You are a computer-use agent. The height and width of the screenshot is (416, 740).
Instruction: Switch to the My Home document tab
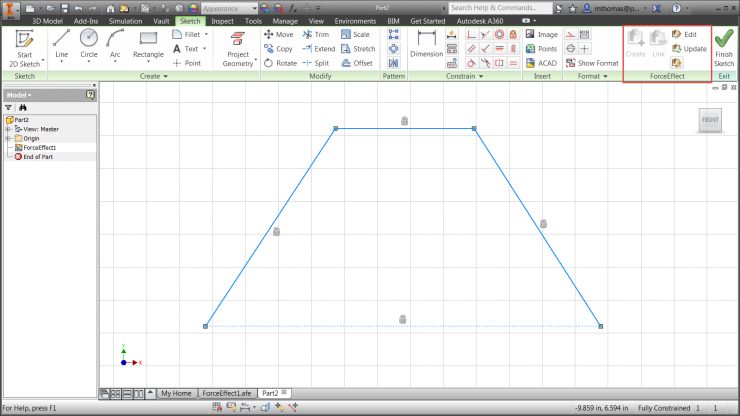[176, 393]
